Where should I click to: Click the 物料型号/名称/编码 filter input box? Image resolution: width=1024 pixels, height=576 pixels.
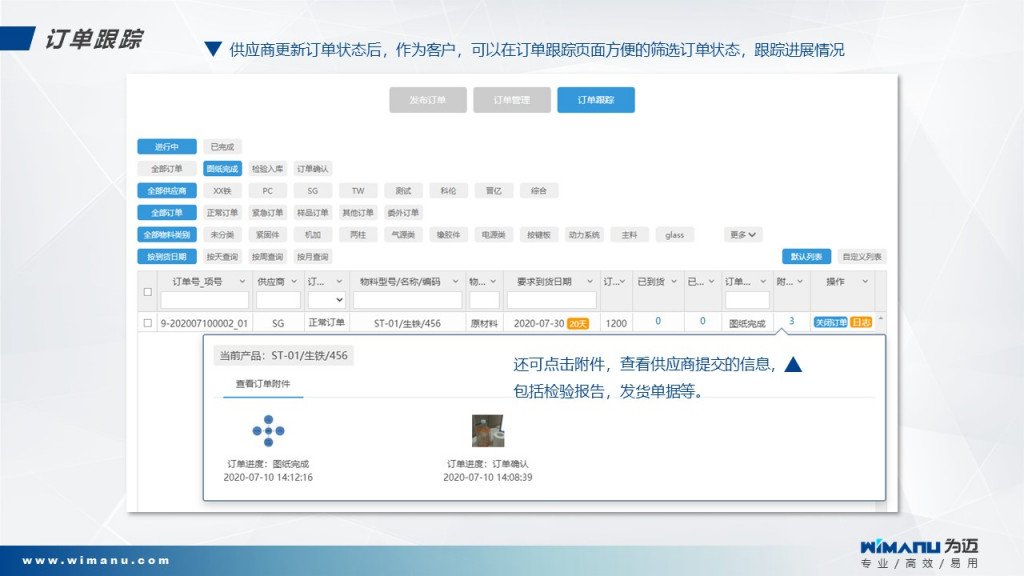[x=406, y=299]
